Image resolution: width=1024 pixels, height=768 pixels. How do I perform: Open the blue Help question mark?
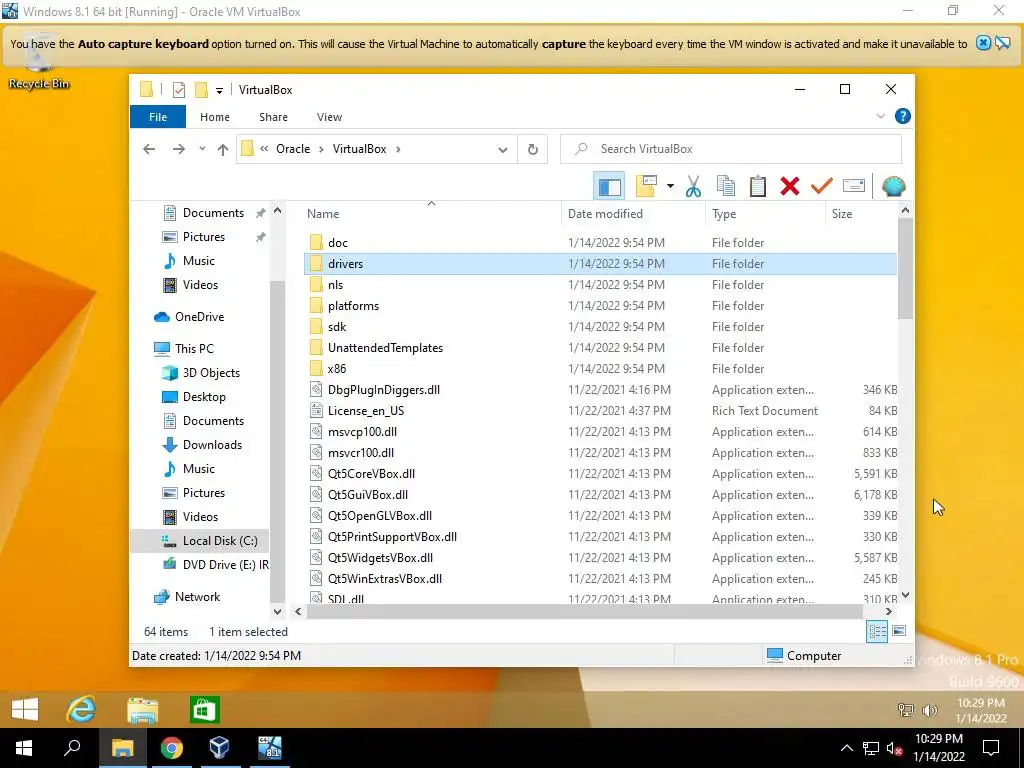(903, 116)
